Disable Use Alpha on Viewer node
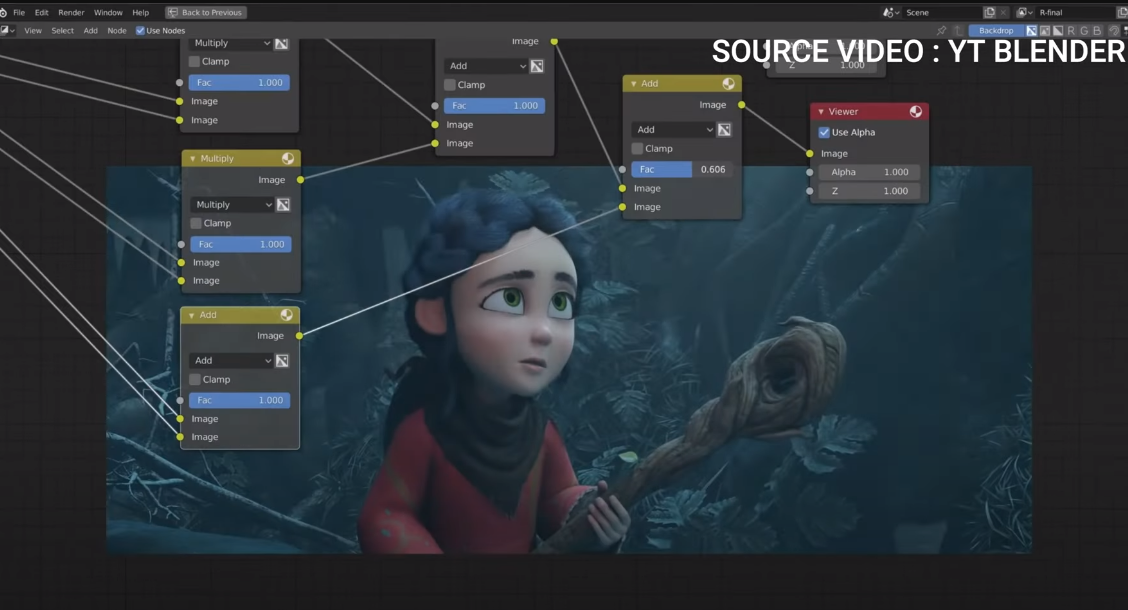Image resolution: width=1128 pixels, height=610 pixels. pyautogui.click(x=824, y=132)
